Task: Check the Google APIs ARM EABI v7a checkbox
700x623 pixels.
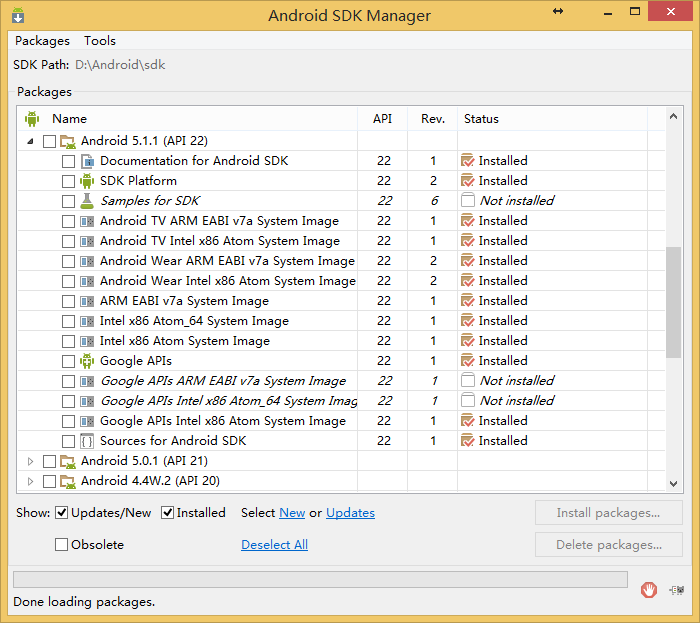Action: tap(68, 382)
